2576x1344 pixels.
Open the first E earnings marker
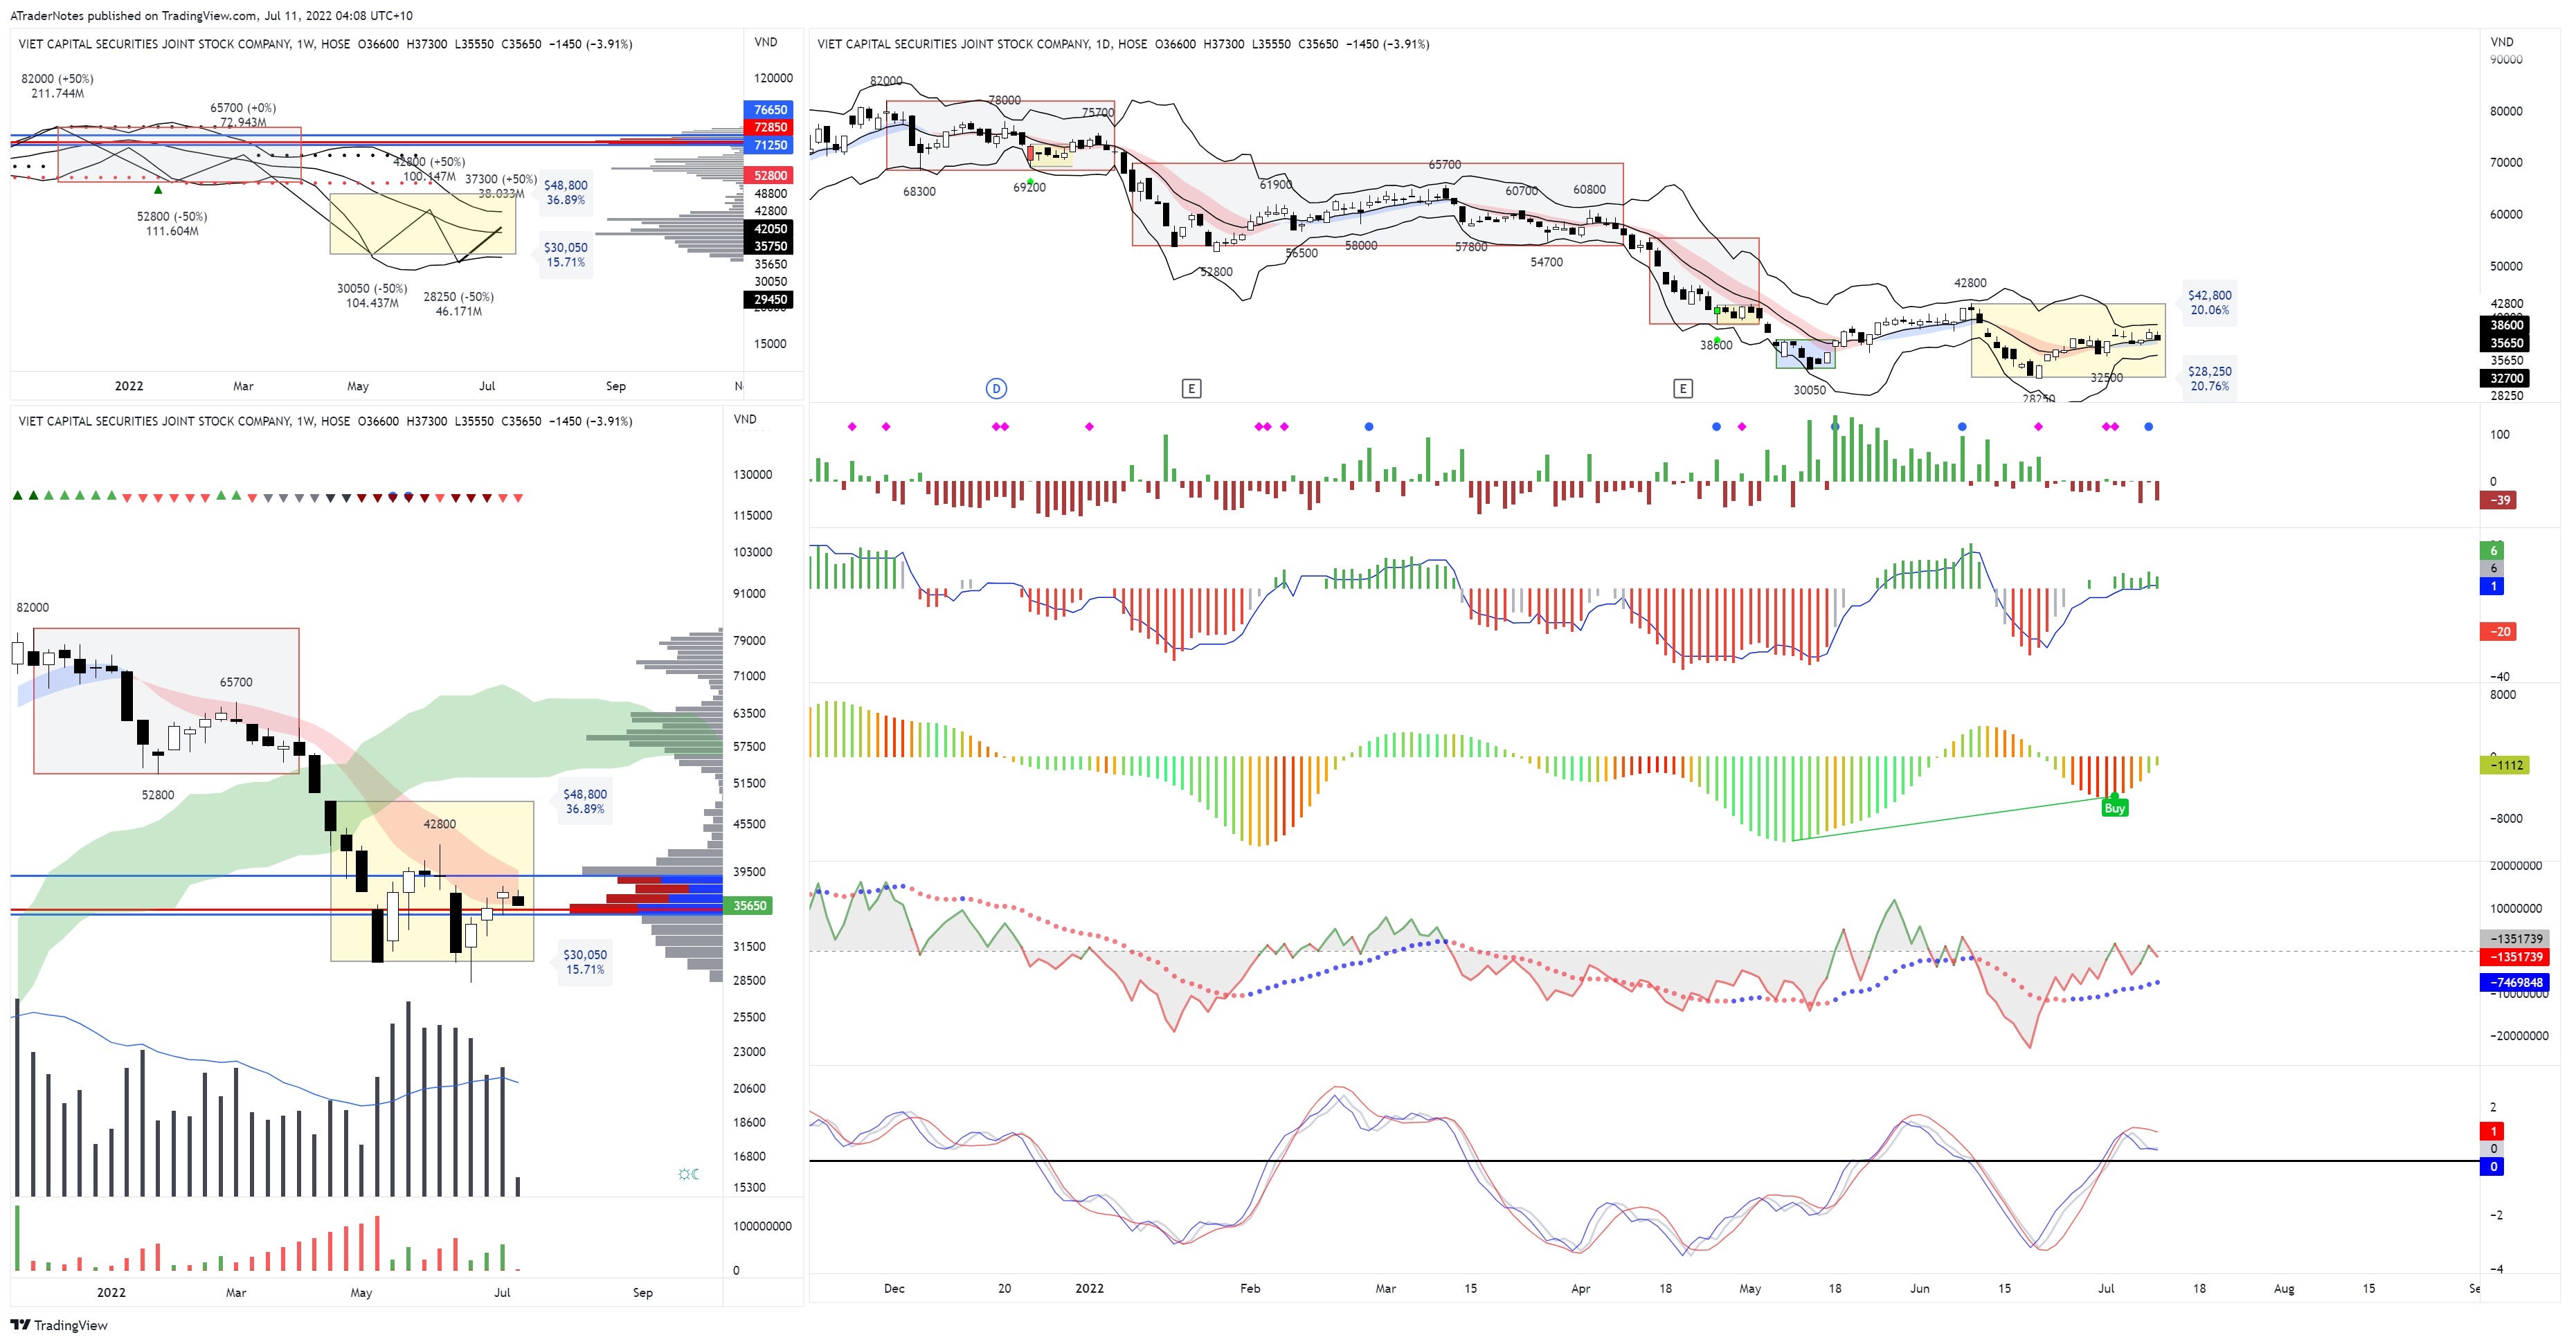point(1193,389)
